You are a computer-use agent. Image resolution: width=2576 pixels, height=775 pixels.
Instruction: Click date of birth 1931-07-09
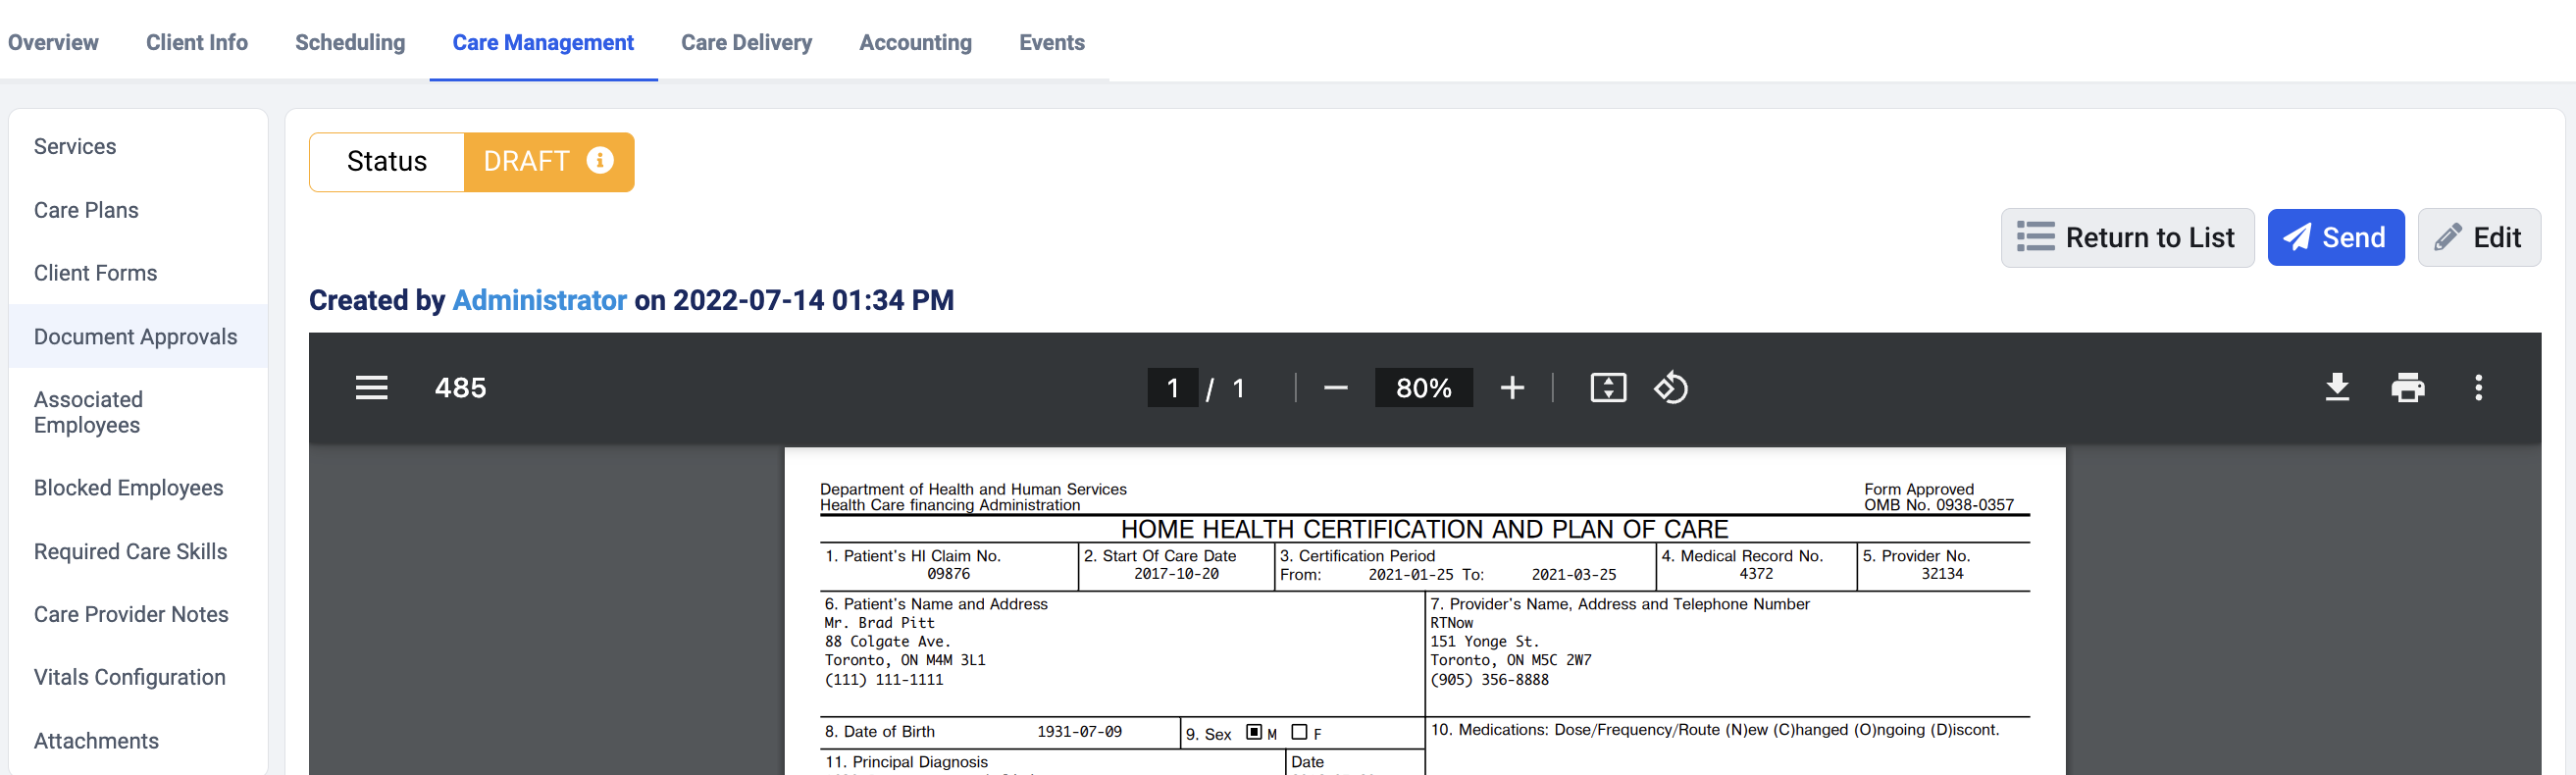(x=1079, y=732)
